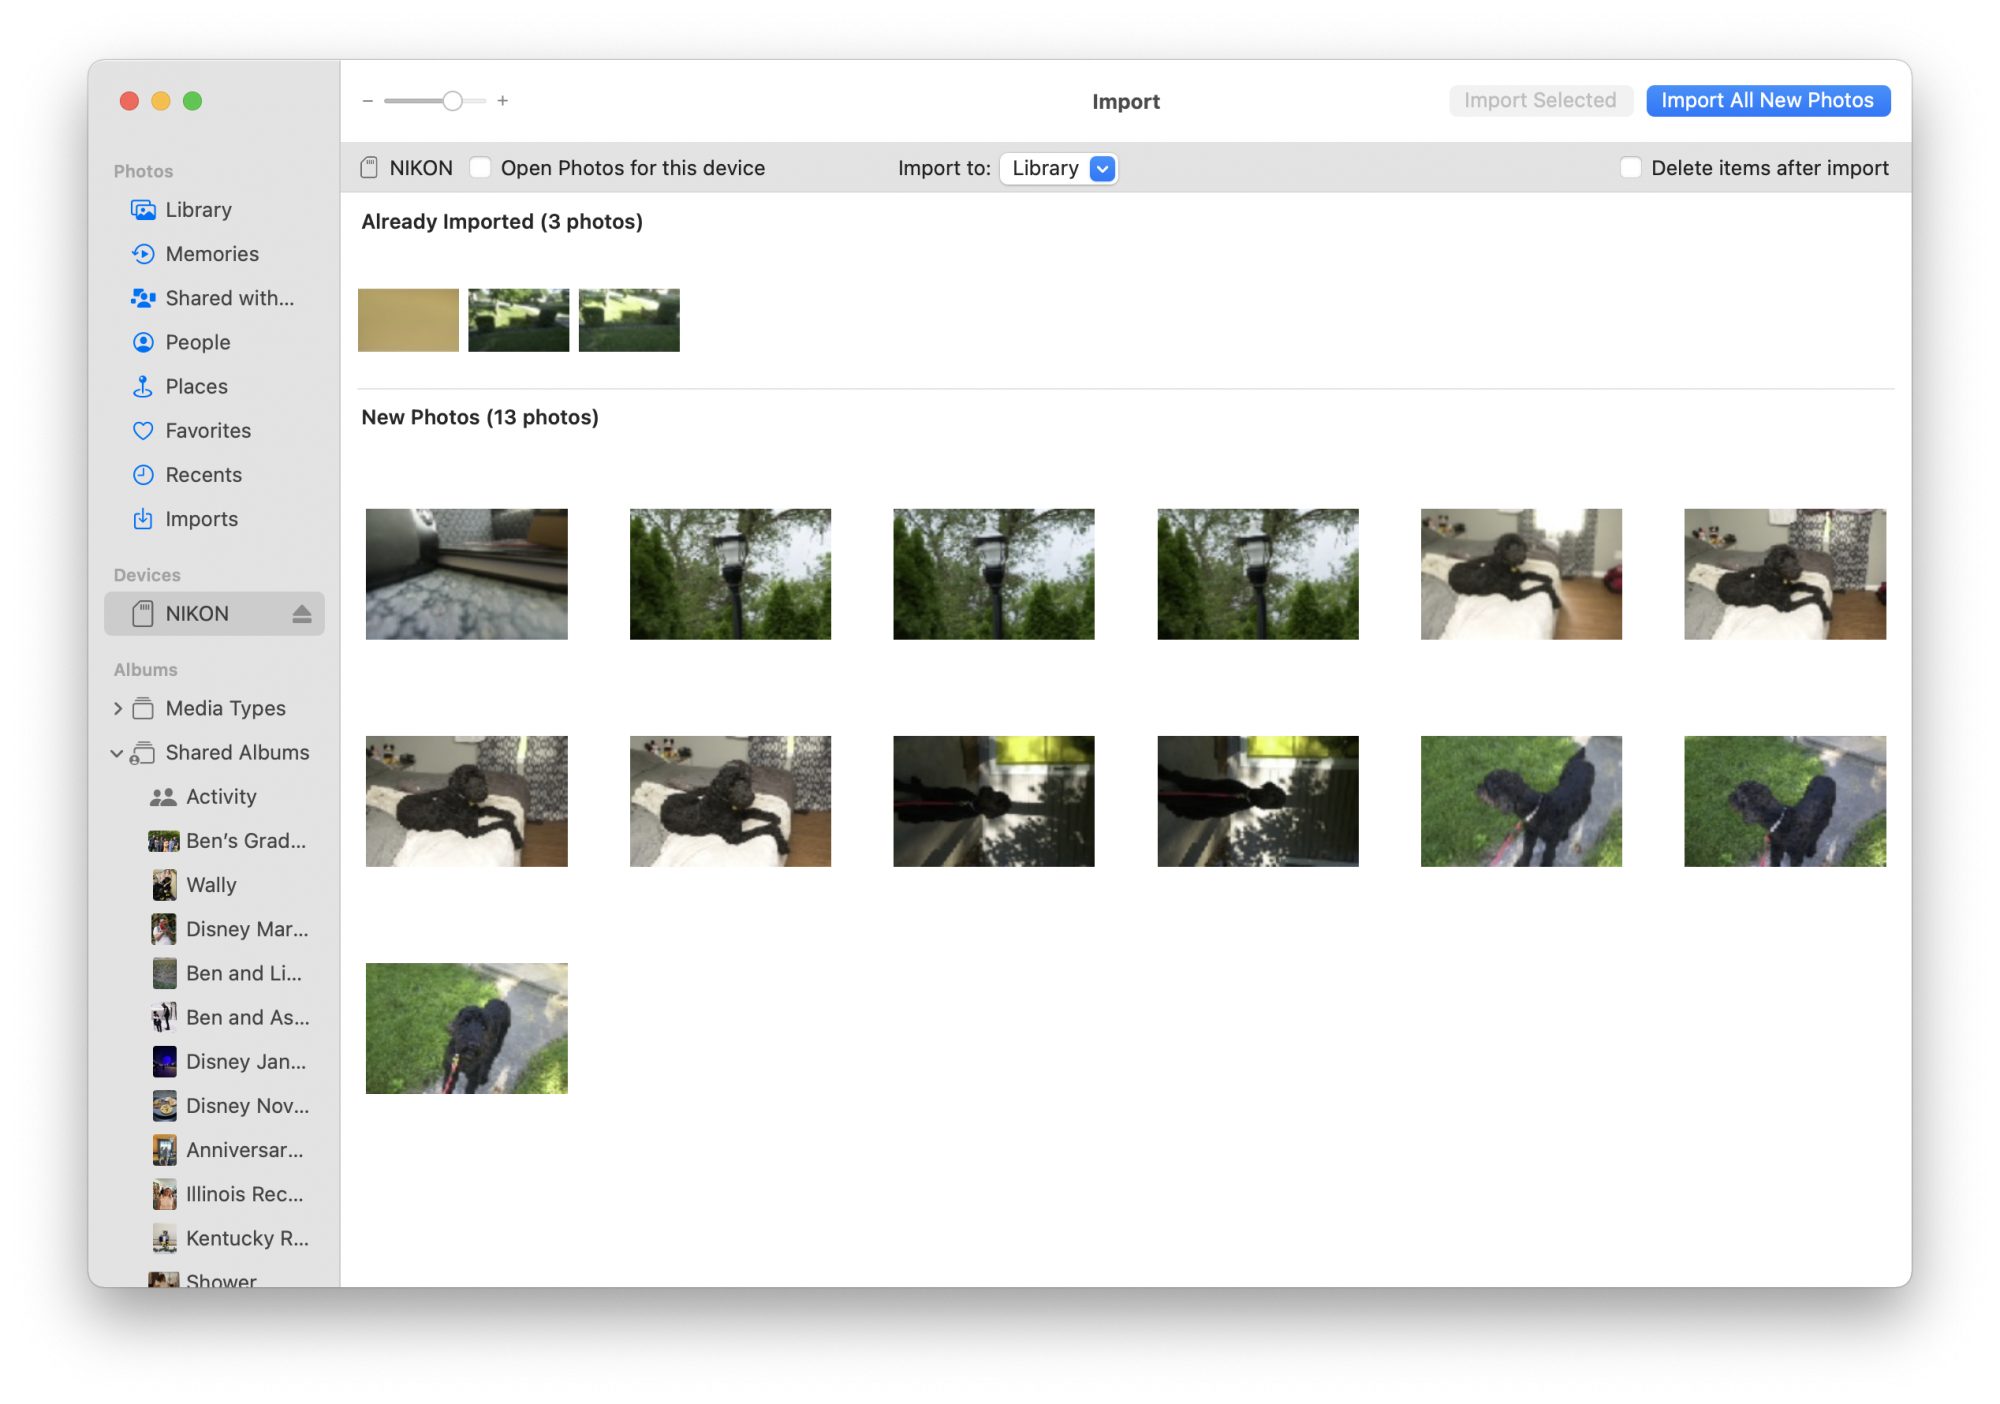Click the "Already Imported (3 photos)" heading
2000x1404 pixels.
tap(502, 221)
